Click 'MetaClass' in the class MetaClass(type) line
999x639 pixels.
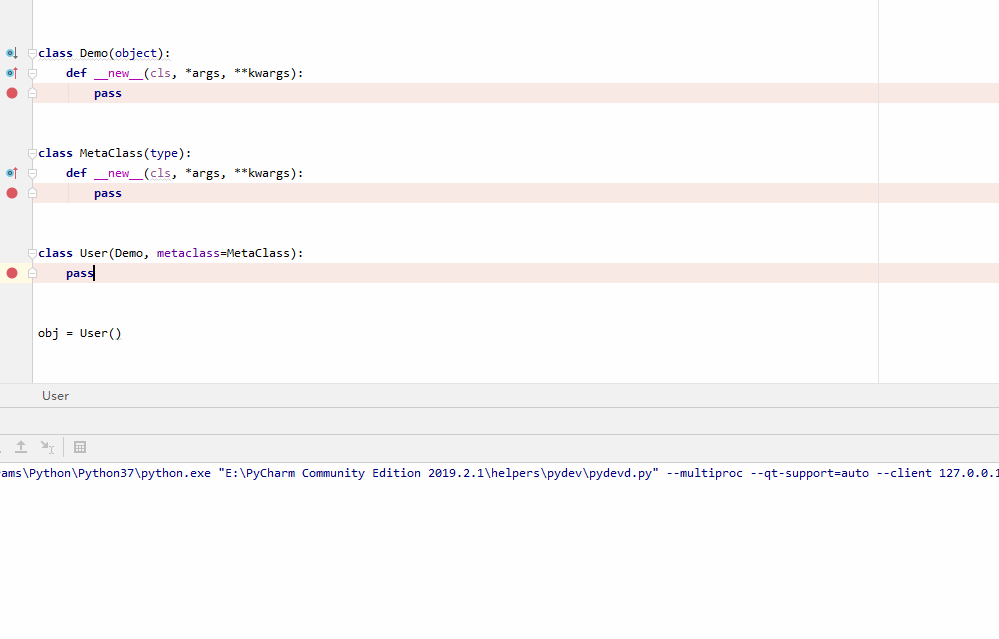tap(111, 153)
